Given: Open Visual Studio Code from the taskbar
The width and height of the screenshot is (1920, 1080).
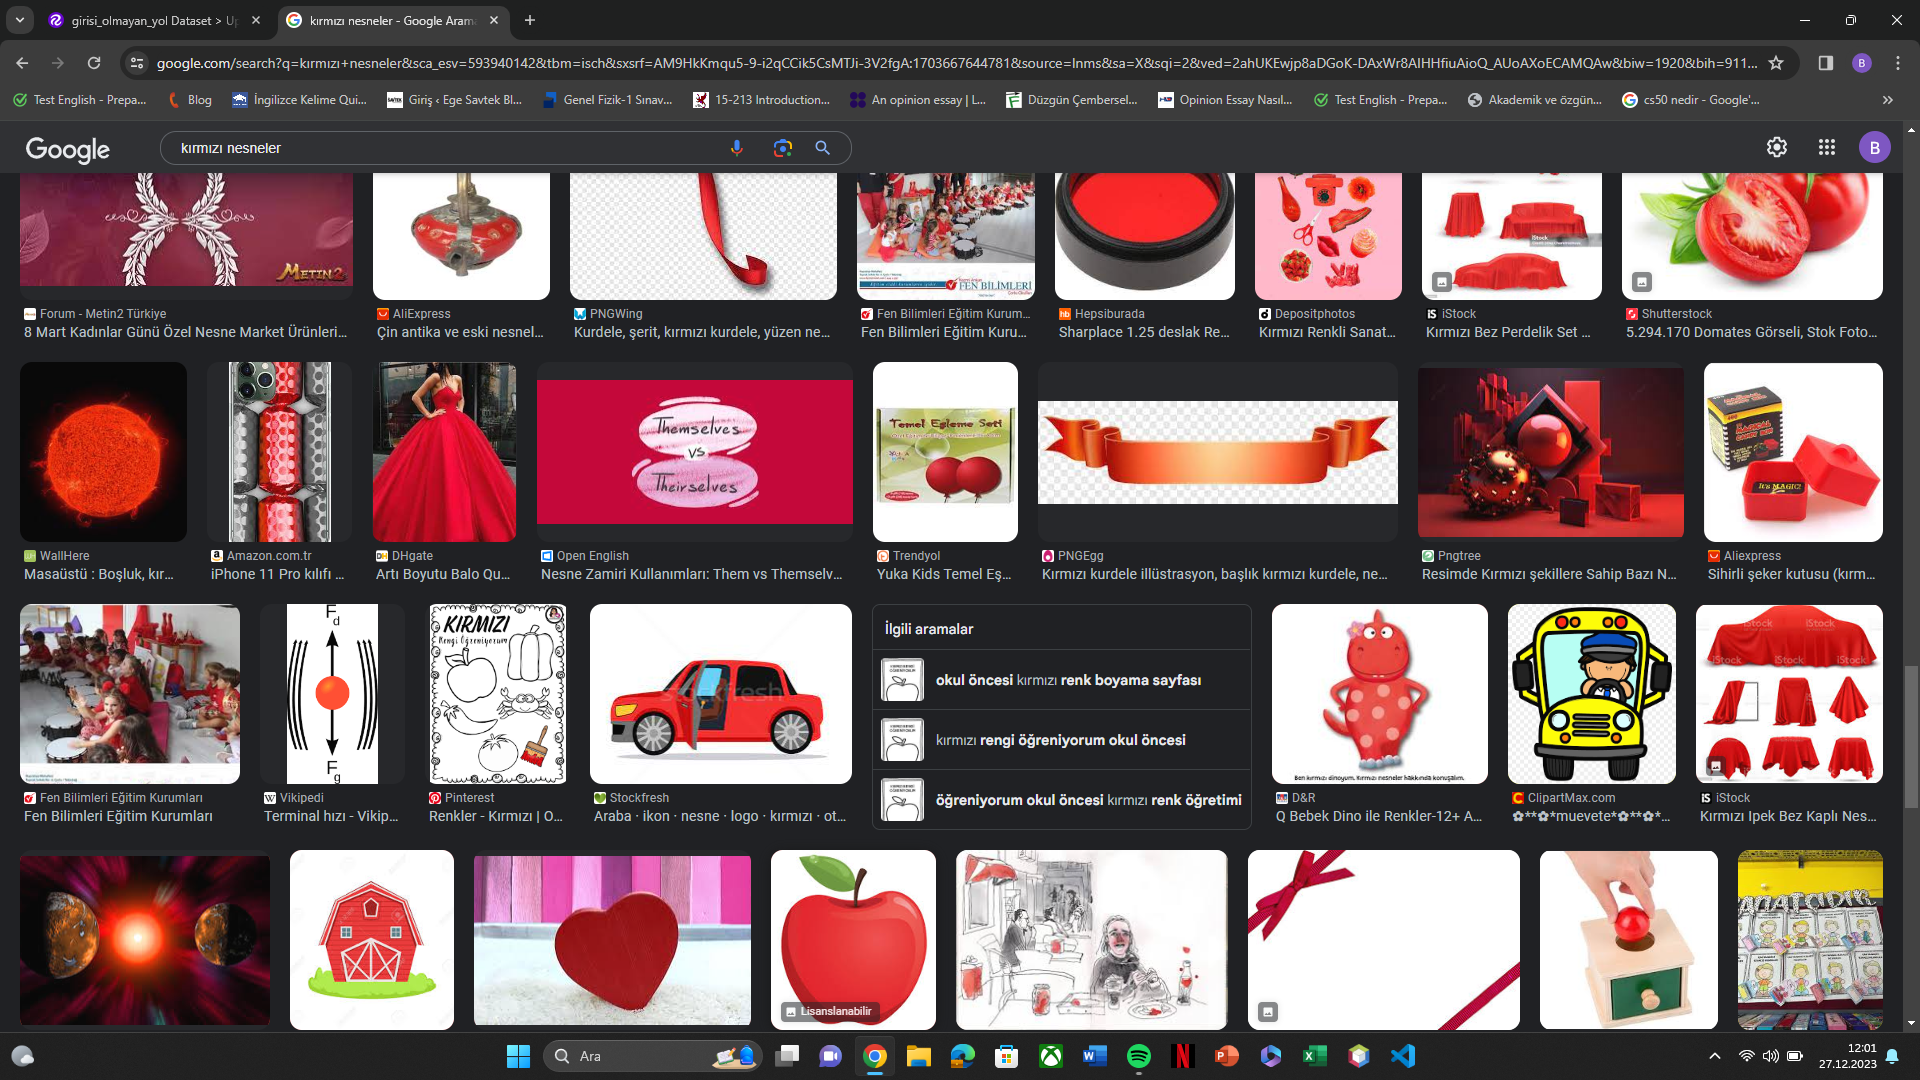Looking at the screenshot, I should [x=1403, y=1056].
